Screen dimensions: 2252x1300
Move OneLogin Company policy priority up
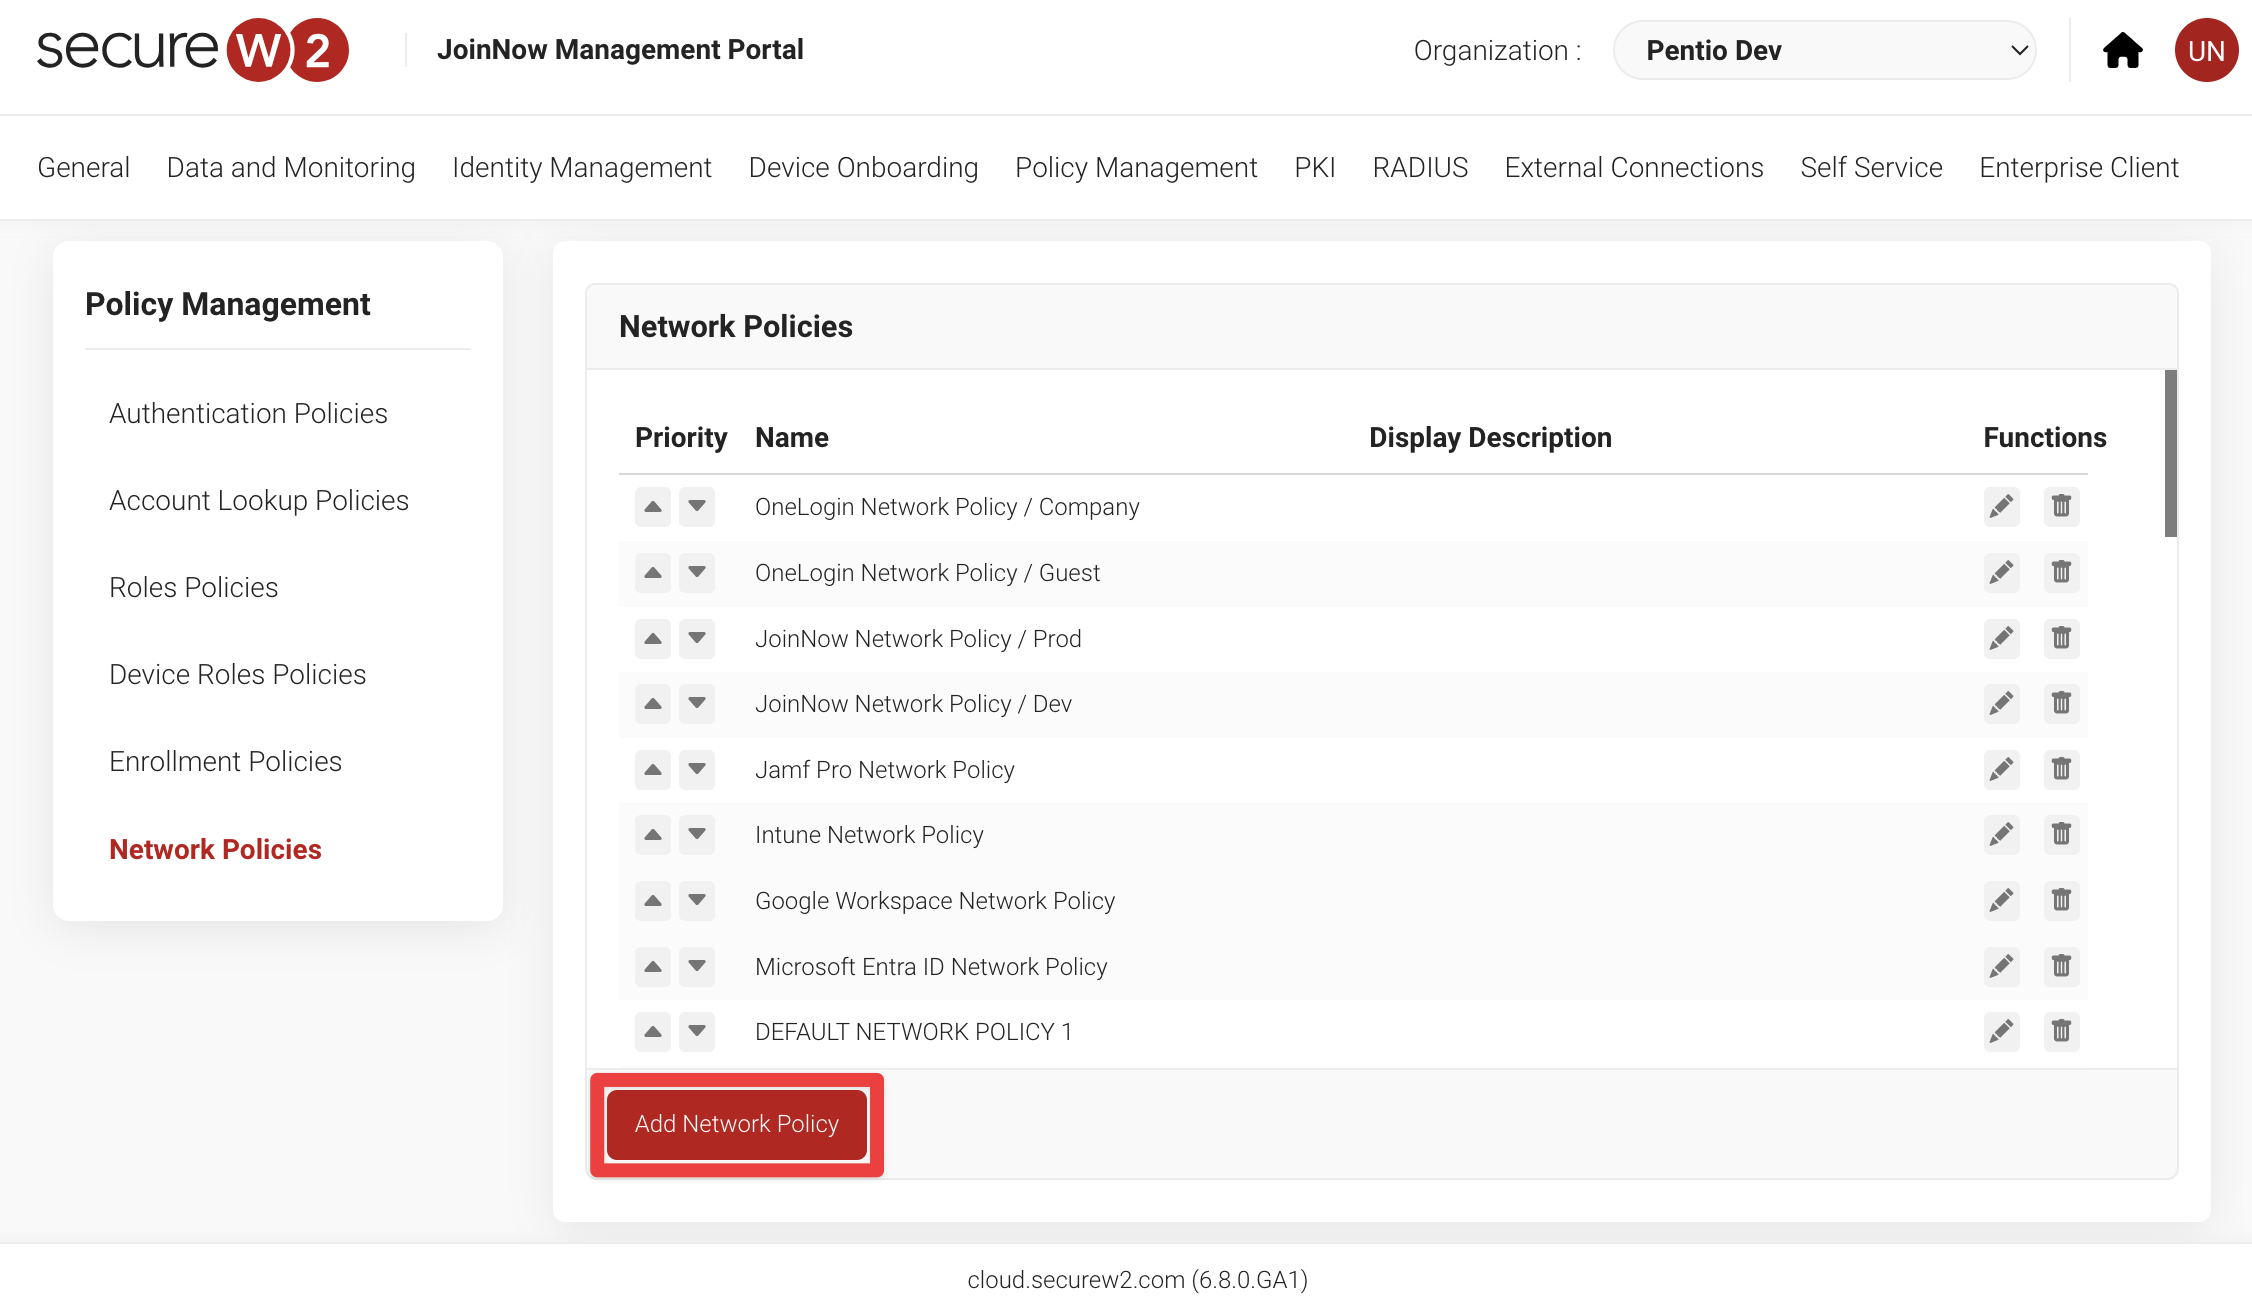click(653, 507)
